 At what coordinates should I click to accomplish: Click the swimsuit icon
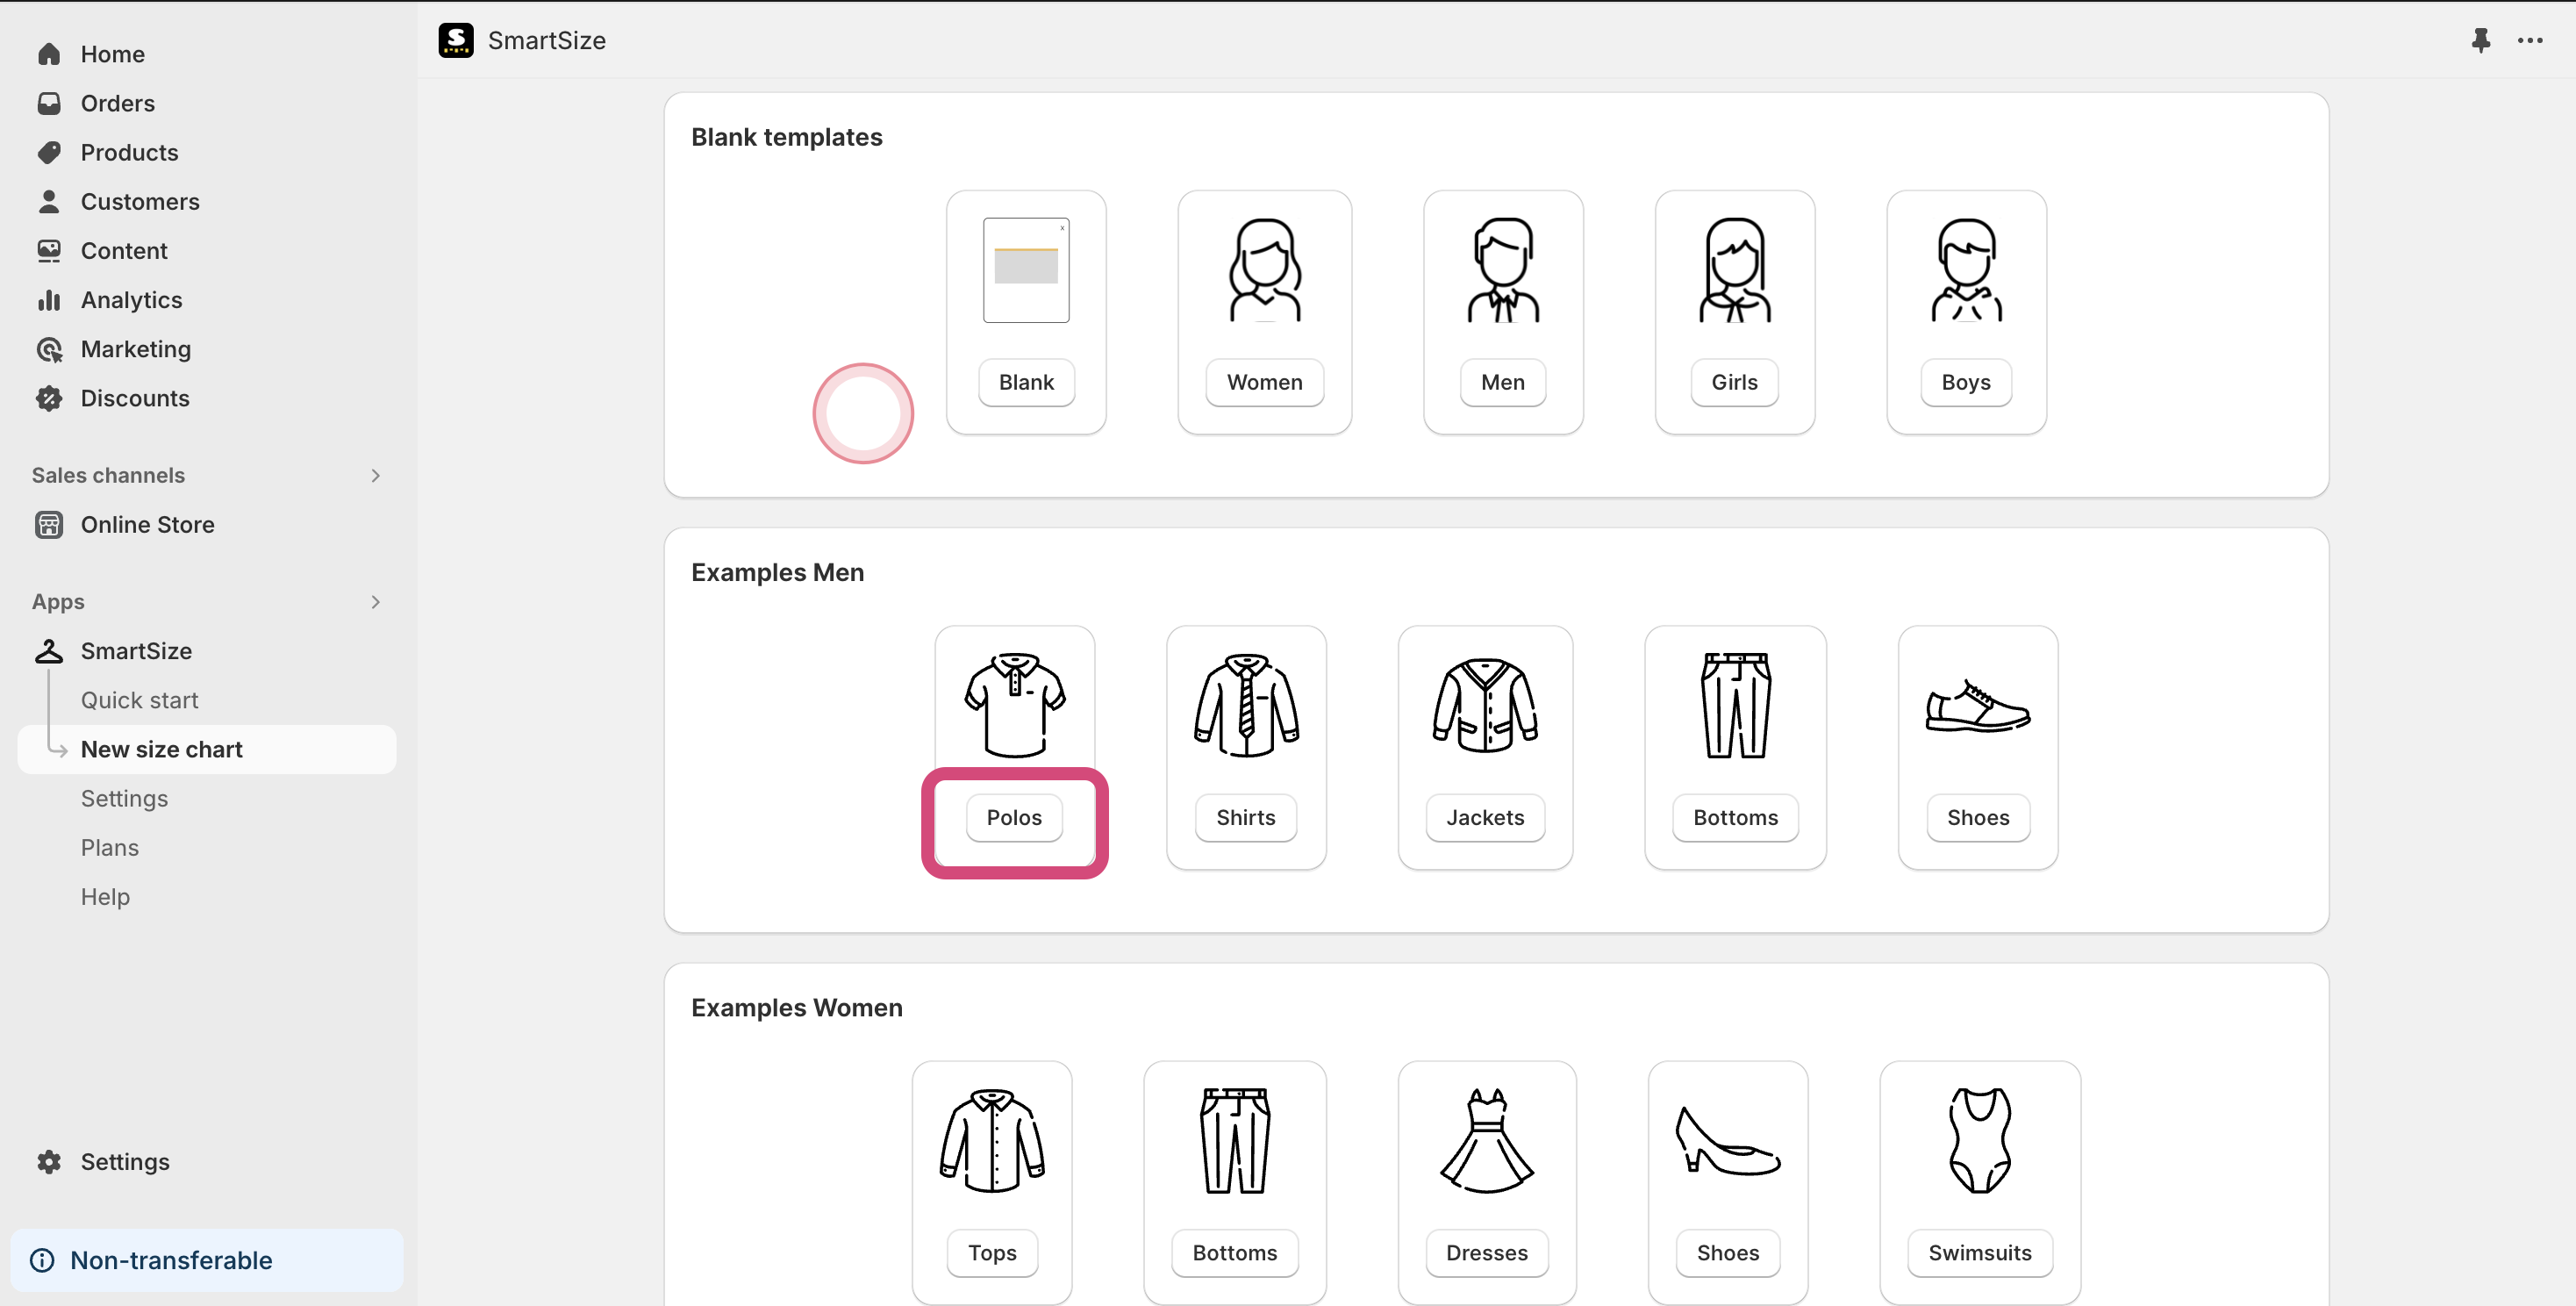click(x=1980, y=1140)
